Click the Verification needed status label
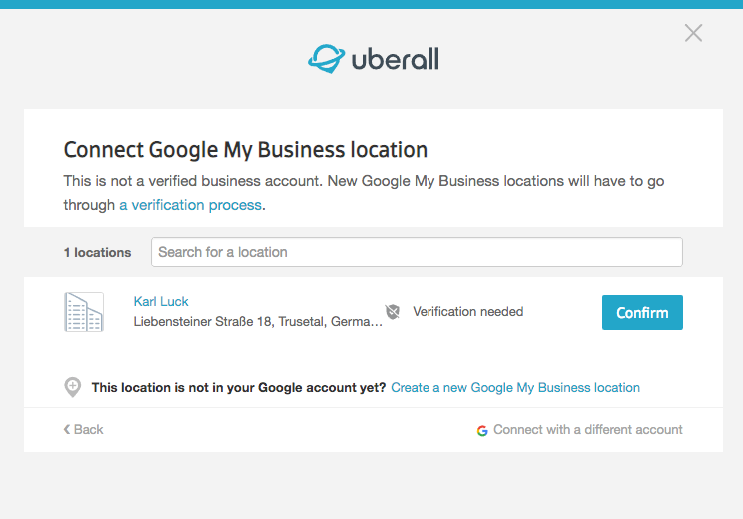The width and height of the screenshot is (743, 519). (468, 311)
